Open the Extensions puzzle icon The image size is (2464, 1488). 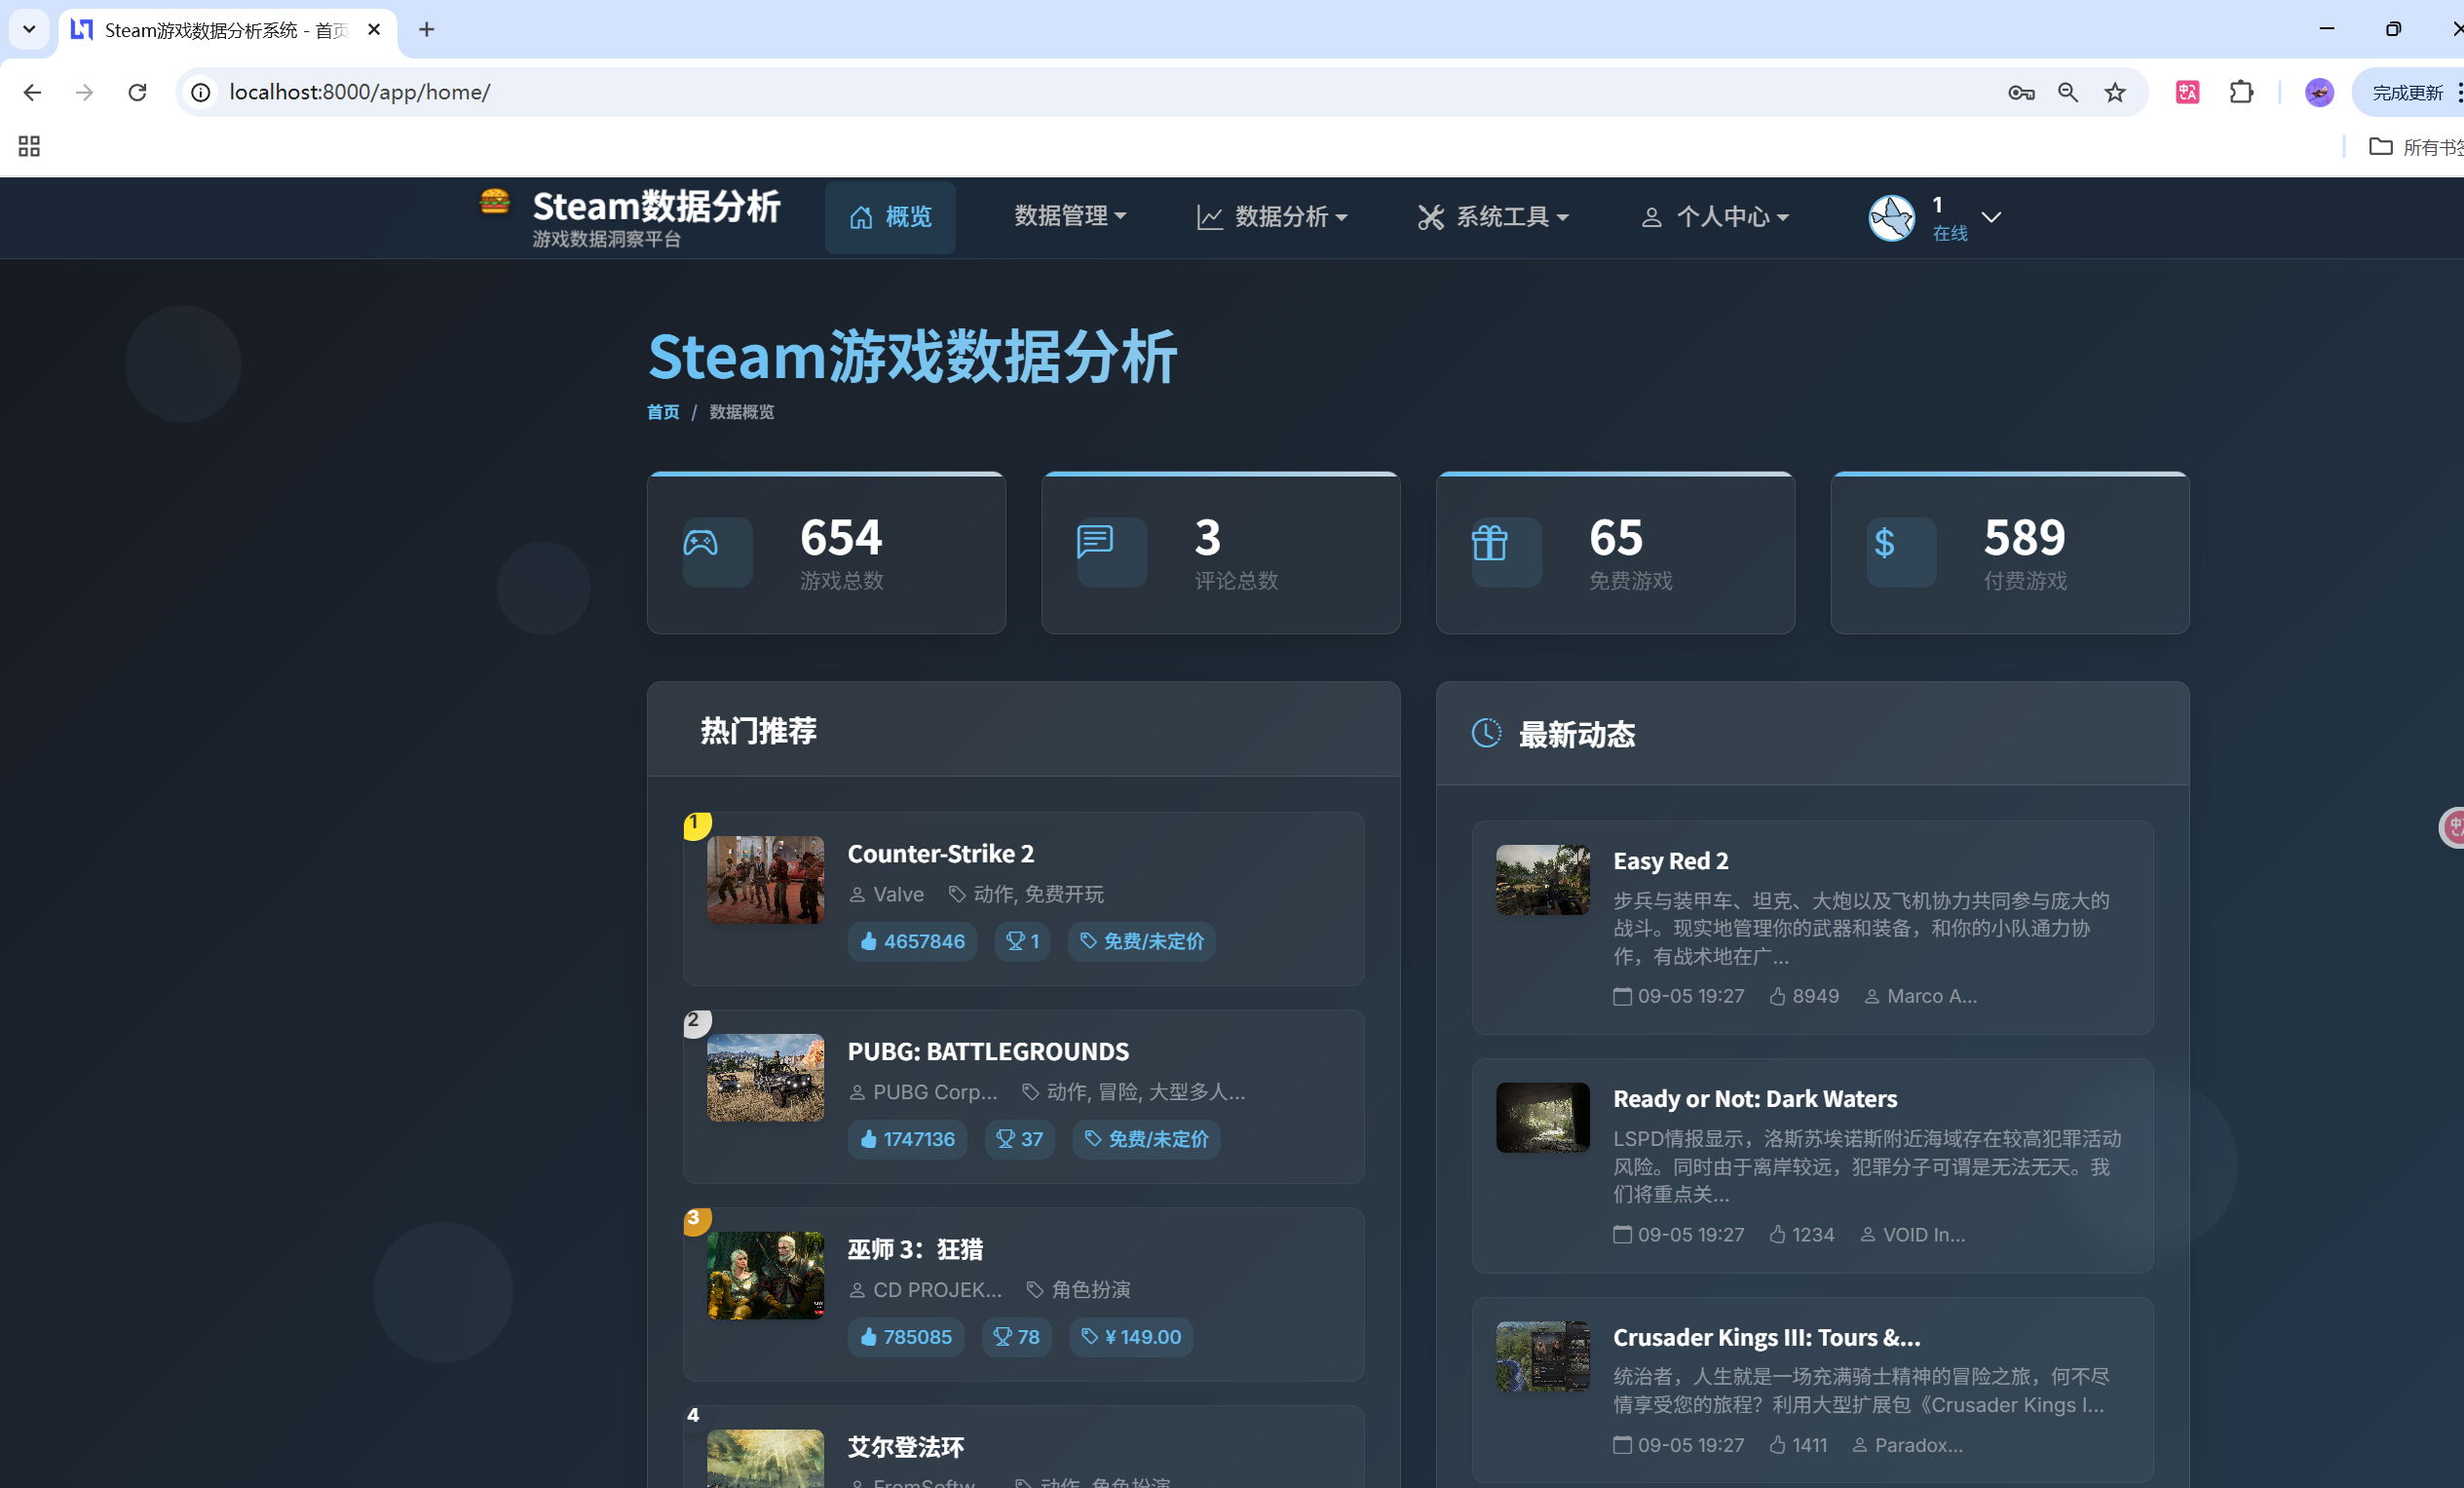2241,92
